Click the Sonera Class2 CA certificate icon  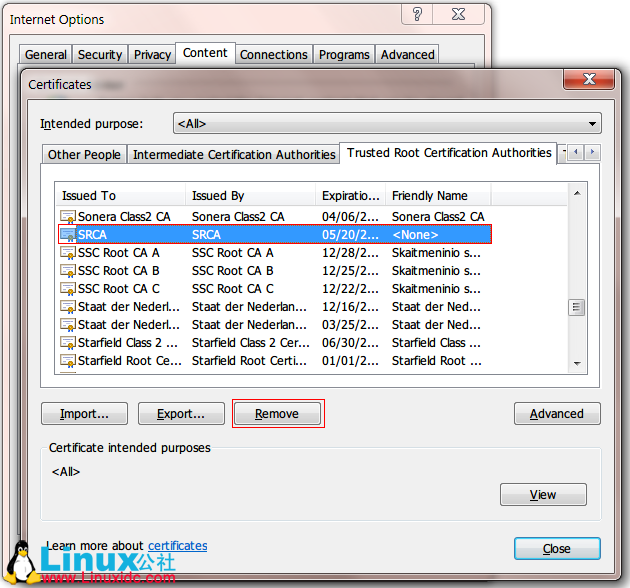tap(68, 217)
